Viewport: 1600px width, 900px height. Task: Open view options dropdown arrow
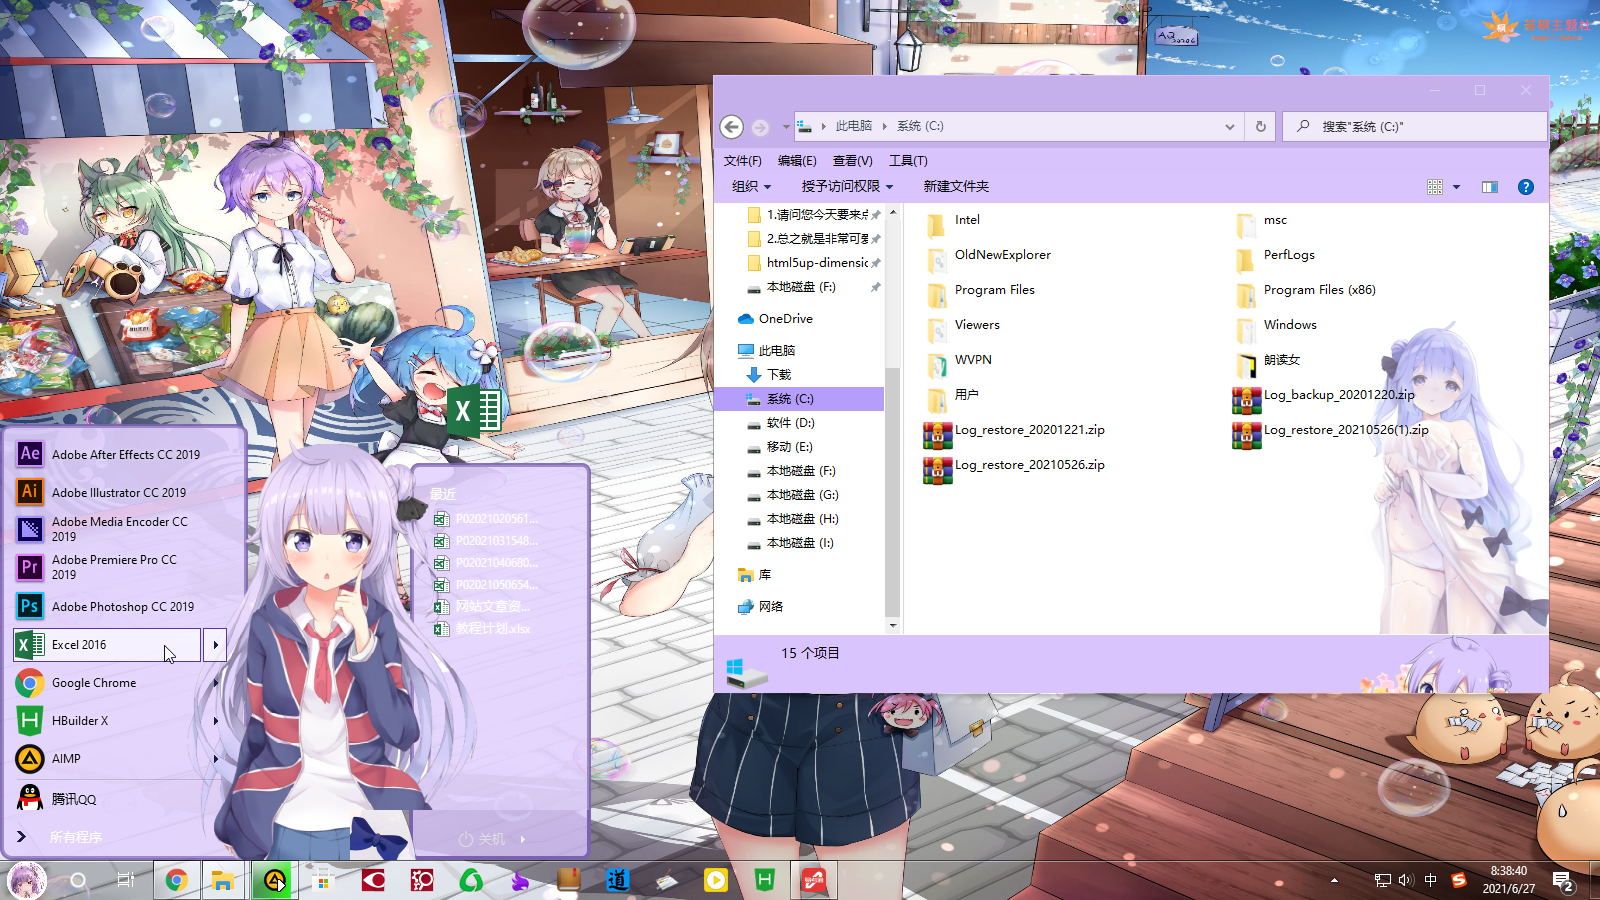(x=1456, y=187)
